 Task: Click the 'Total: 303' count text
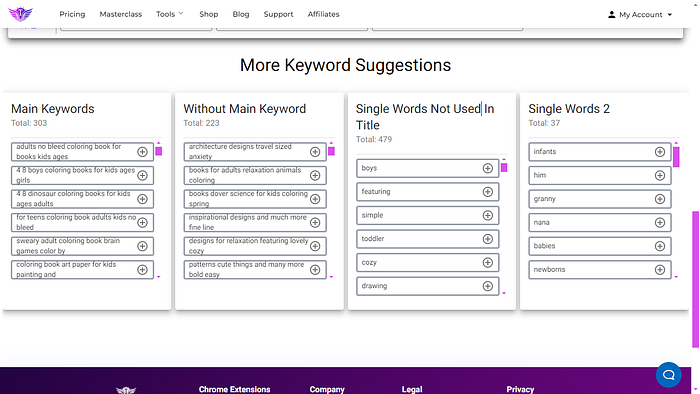tap(29, 123)
